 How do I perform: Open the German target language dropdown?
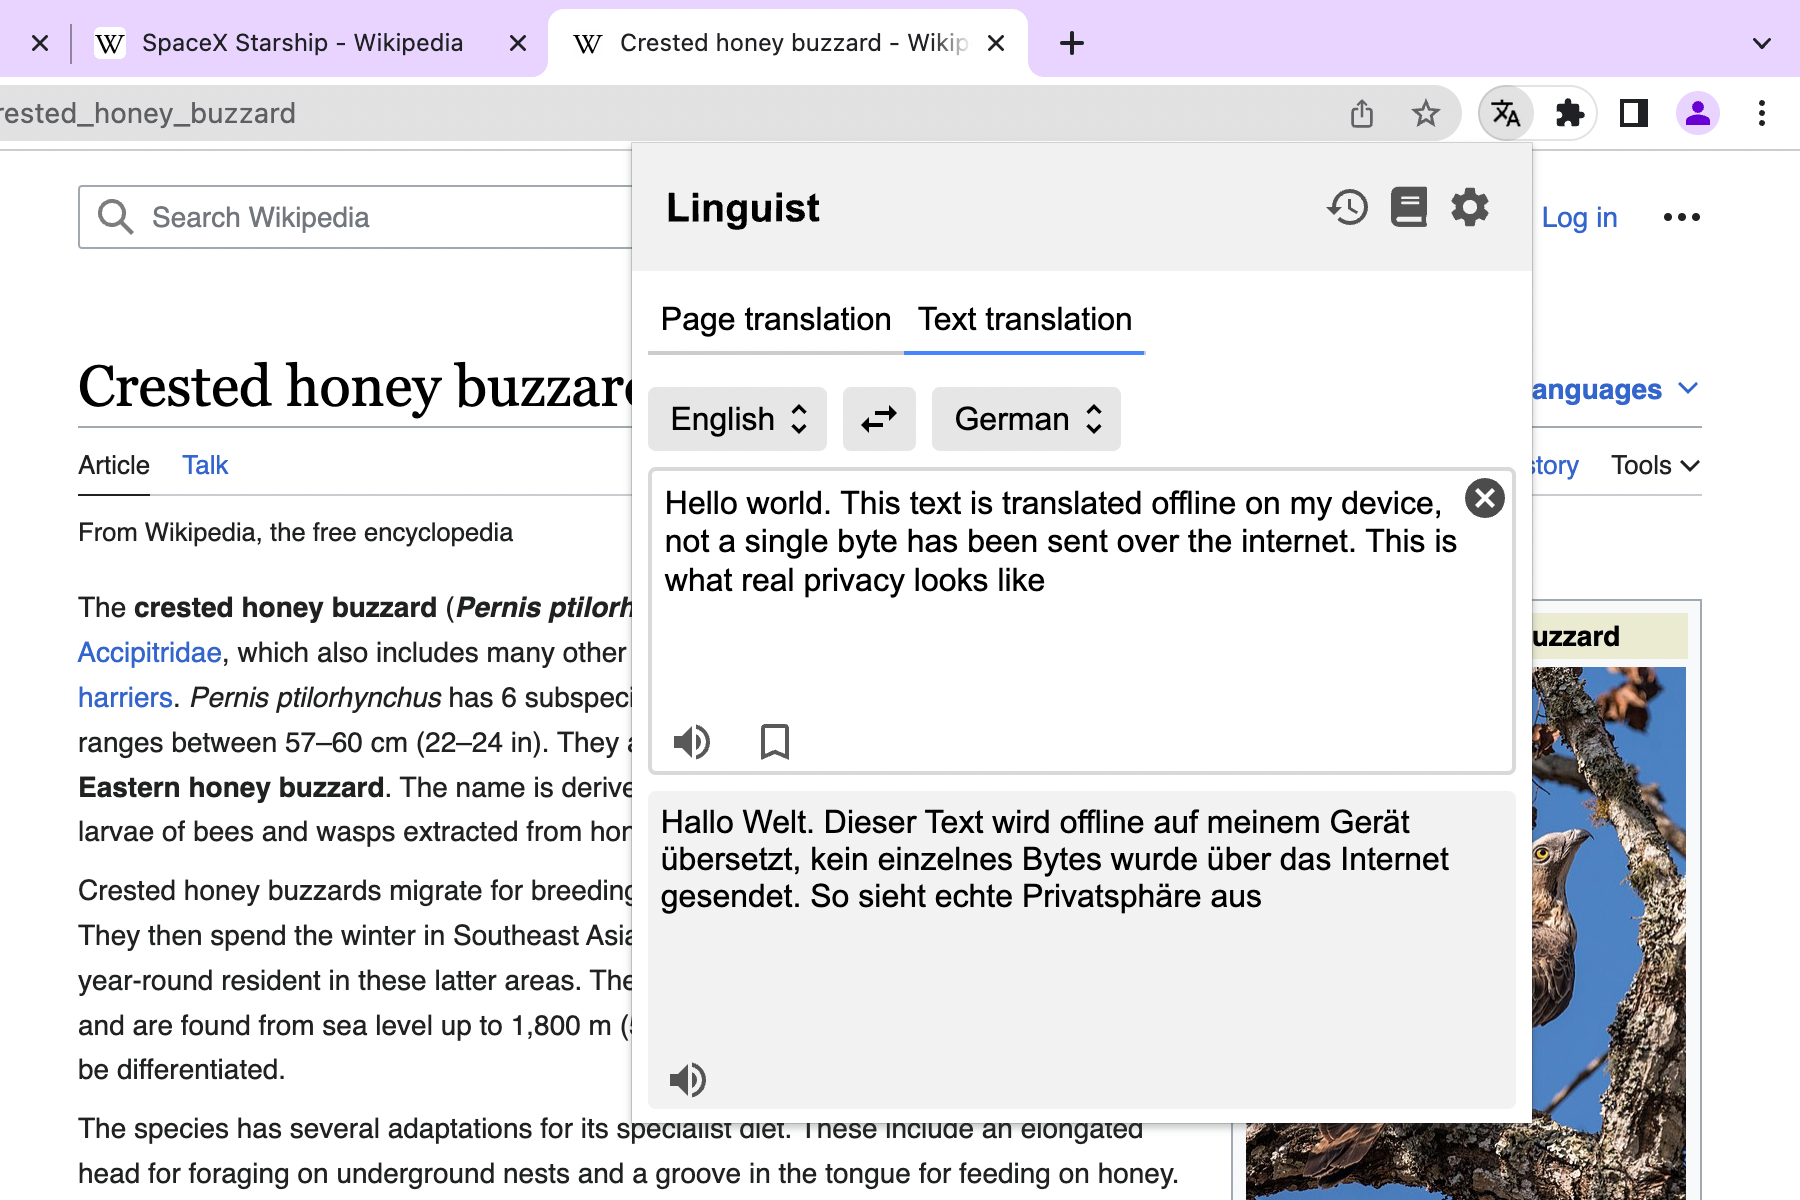pyautogui.click(x=1025, y=419)
